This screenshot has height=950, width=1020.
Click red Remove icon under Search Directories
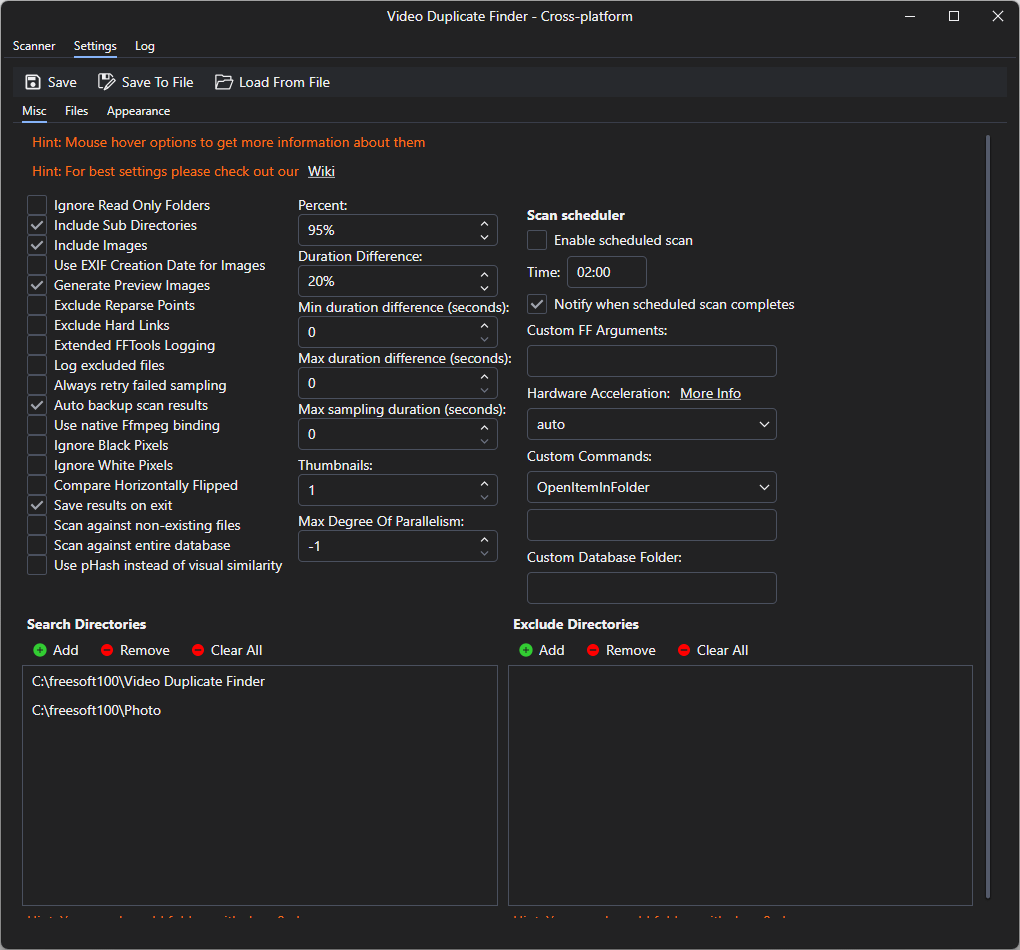click(107, 650)
